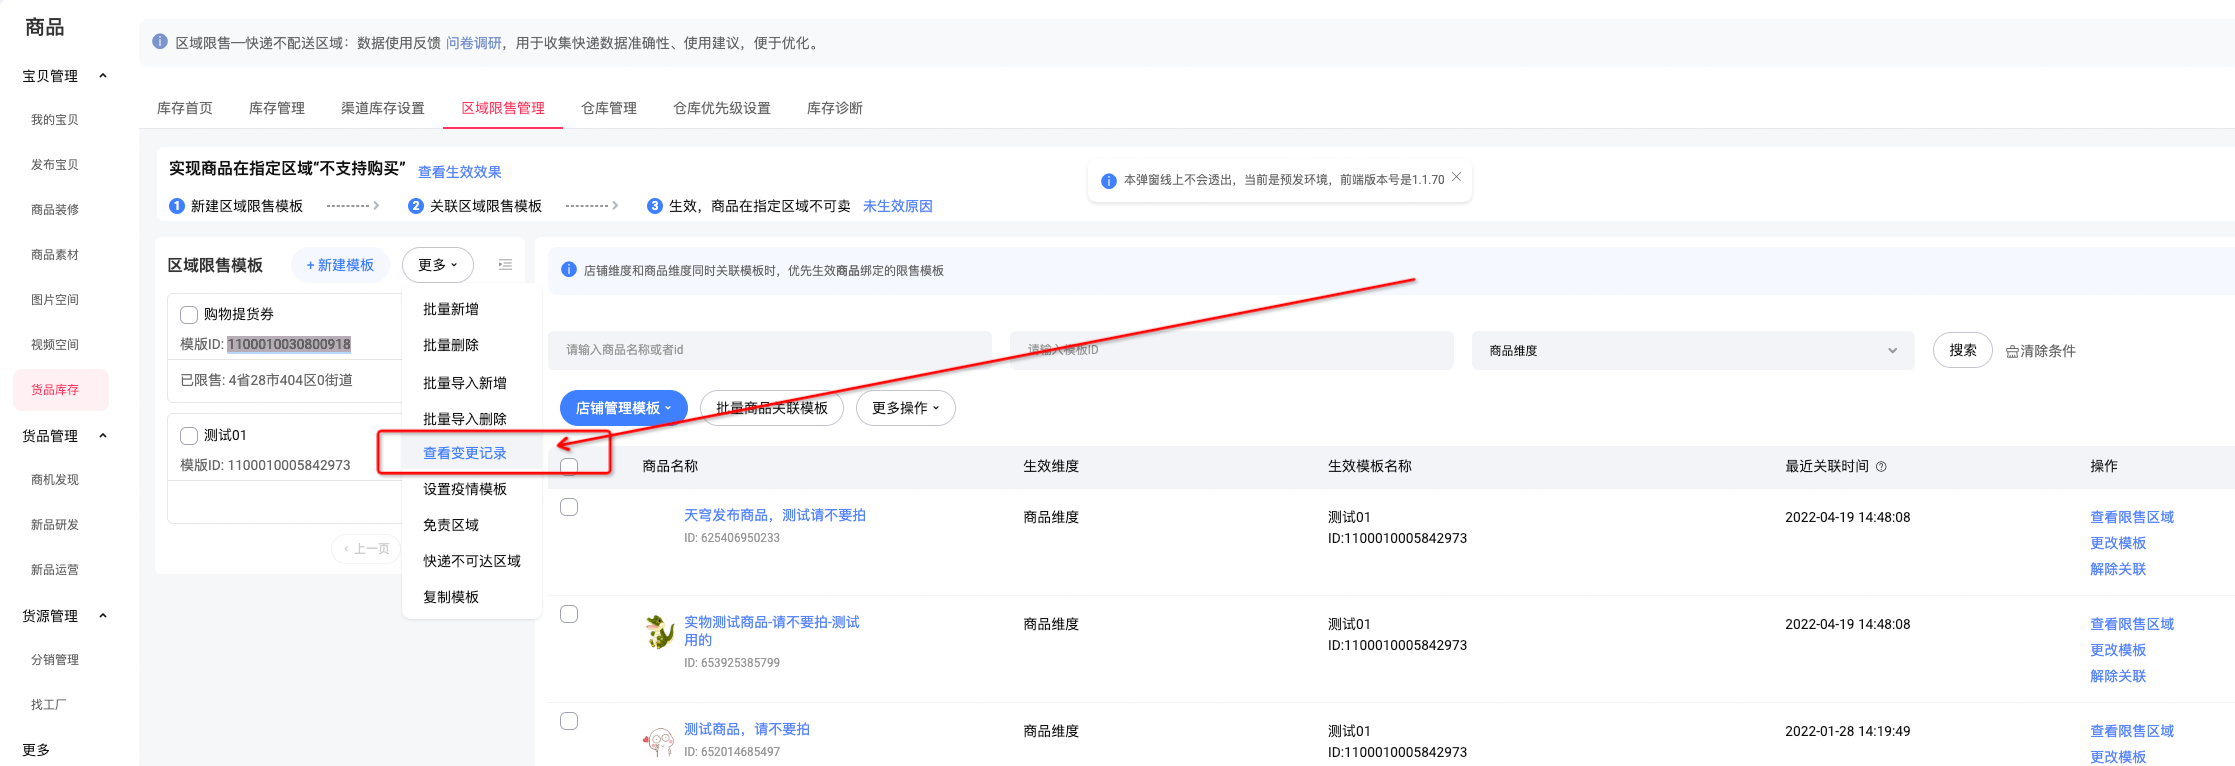Click the template ID 1100010030800918

(289, 344)
